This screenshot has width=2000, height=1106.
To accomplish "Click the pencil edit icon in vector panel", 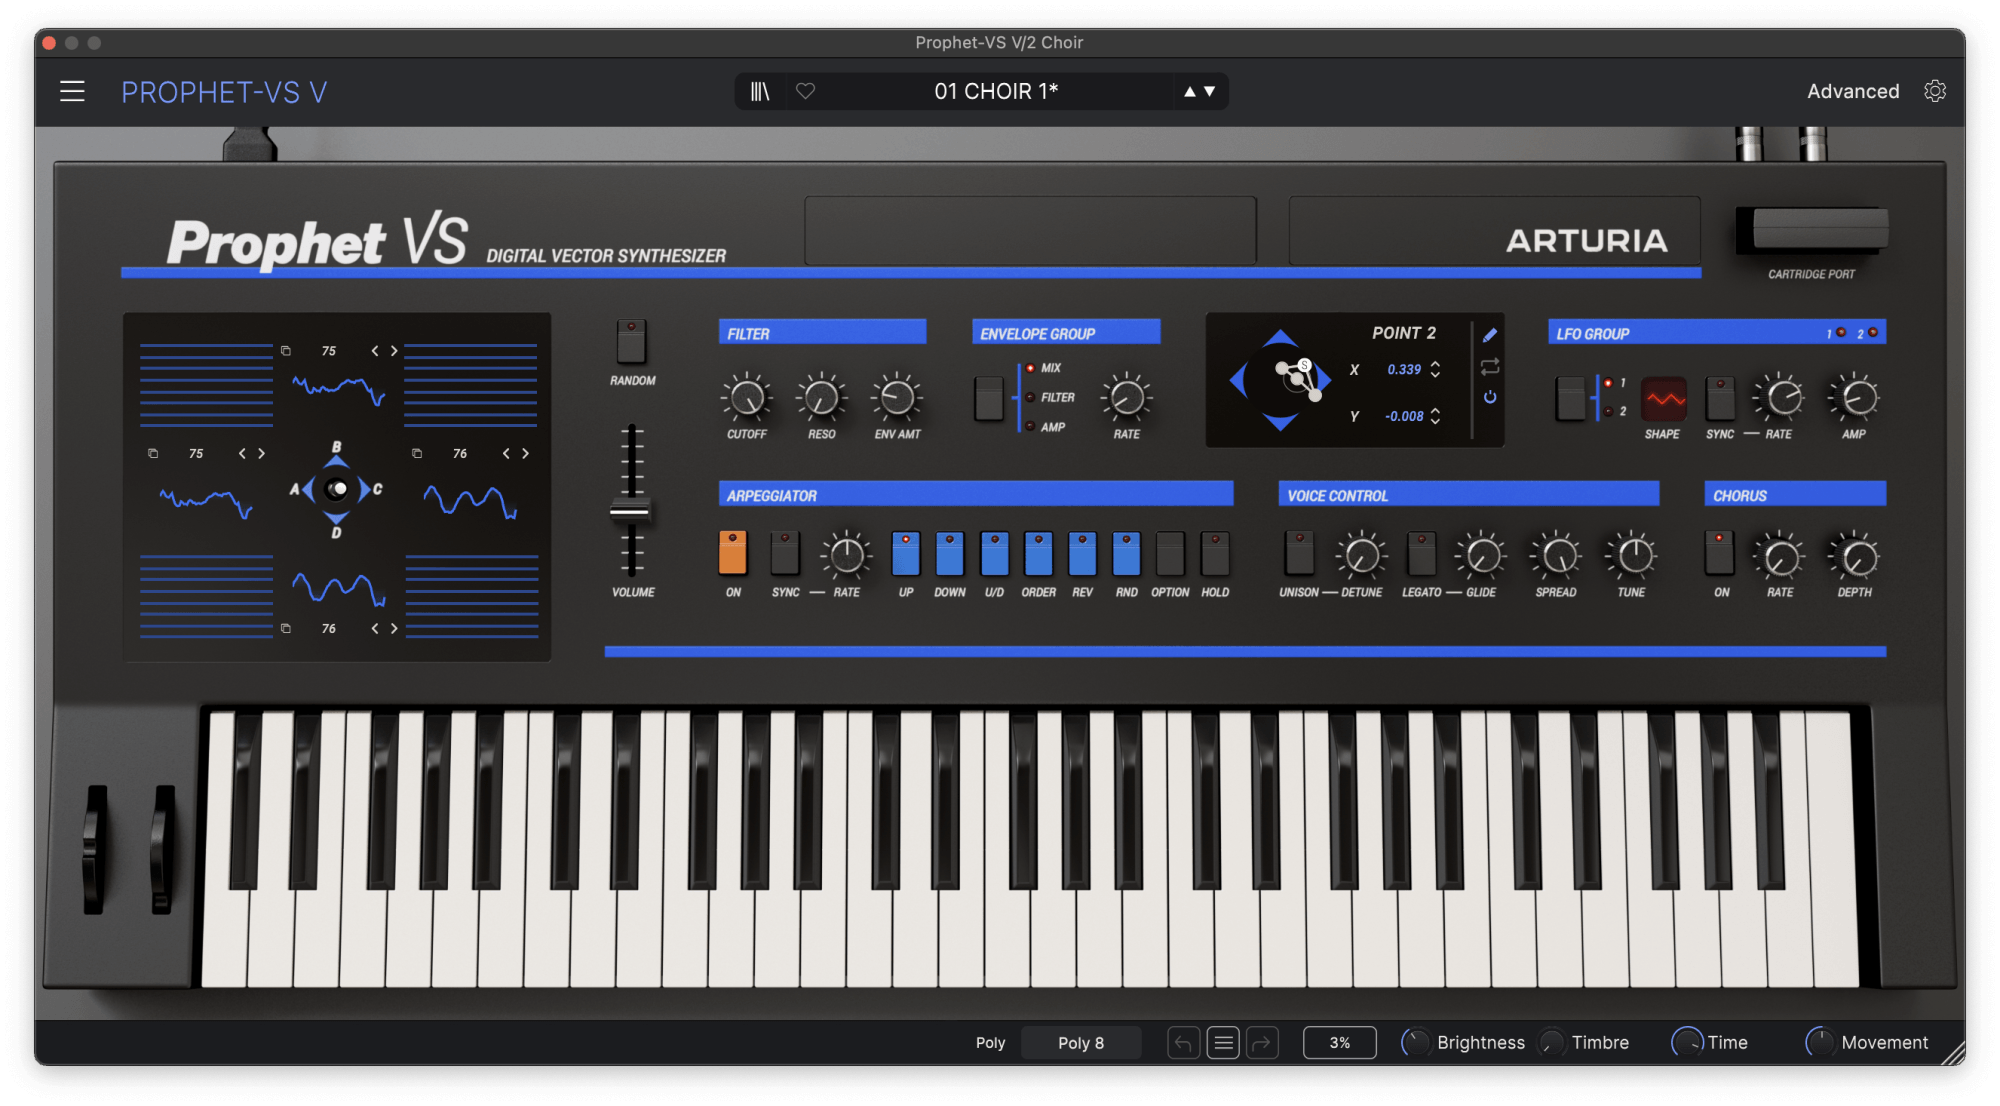I will pyautogui.click(x=1490, y=335).
